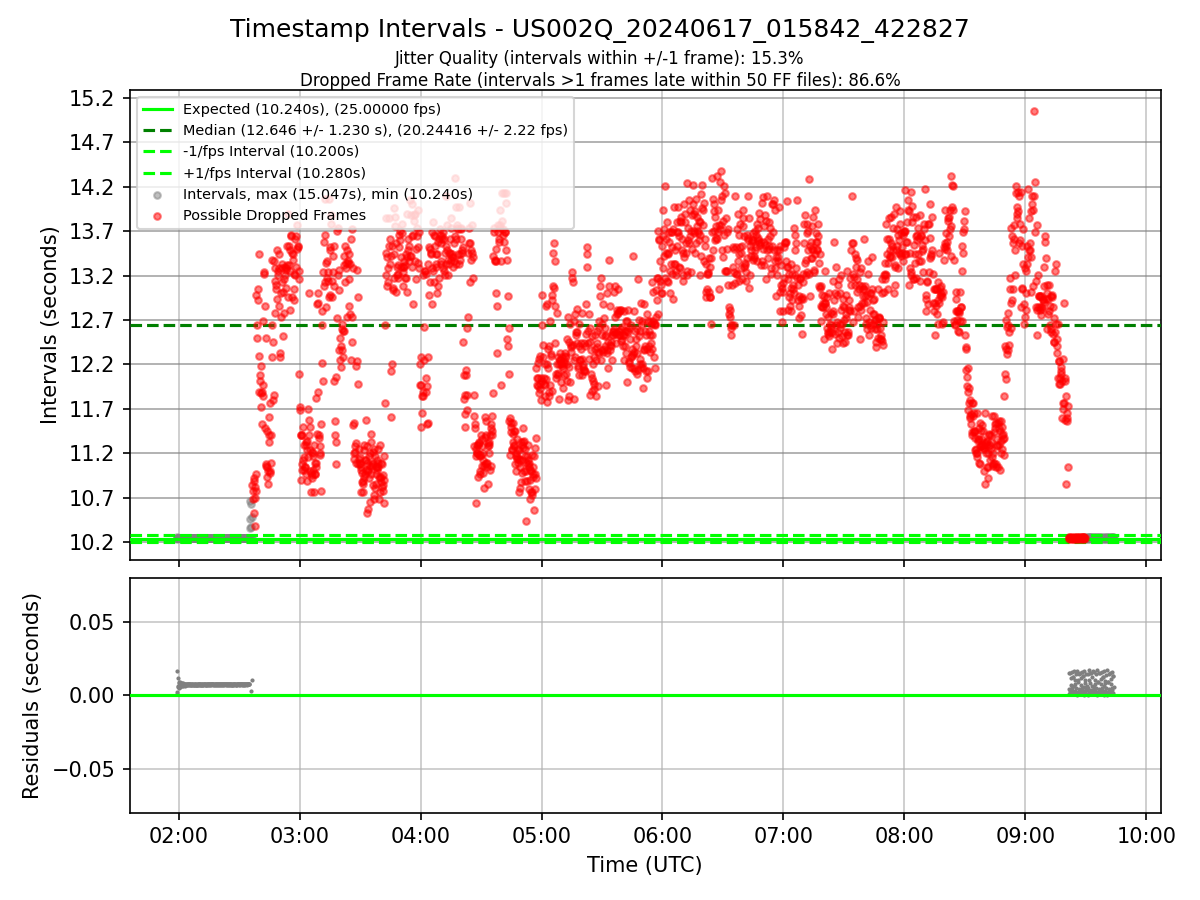Select the 'Residuals (seconds)' y-axis label
The width and height of the screenshot is (1200, 900).
click(31, 696)
